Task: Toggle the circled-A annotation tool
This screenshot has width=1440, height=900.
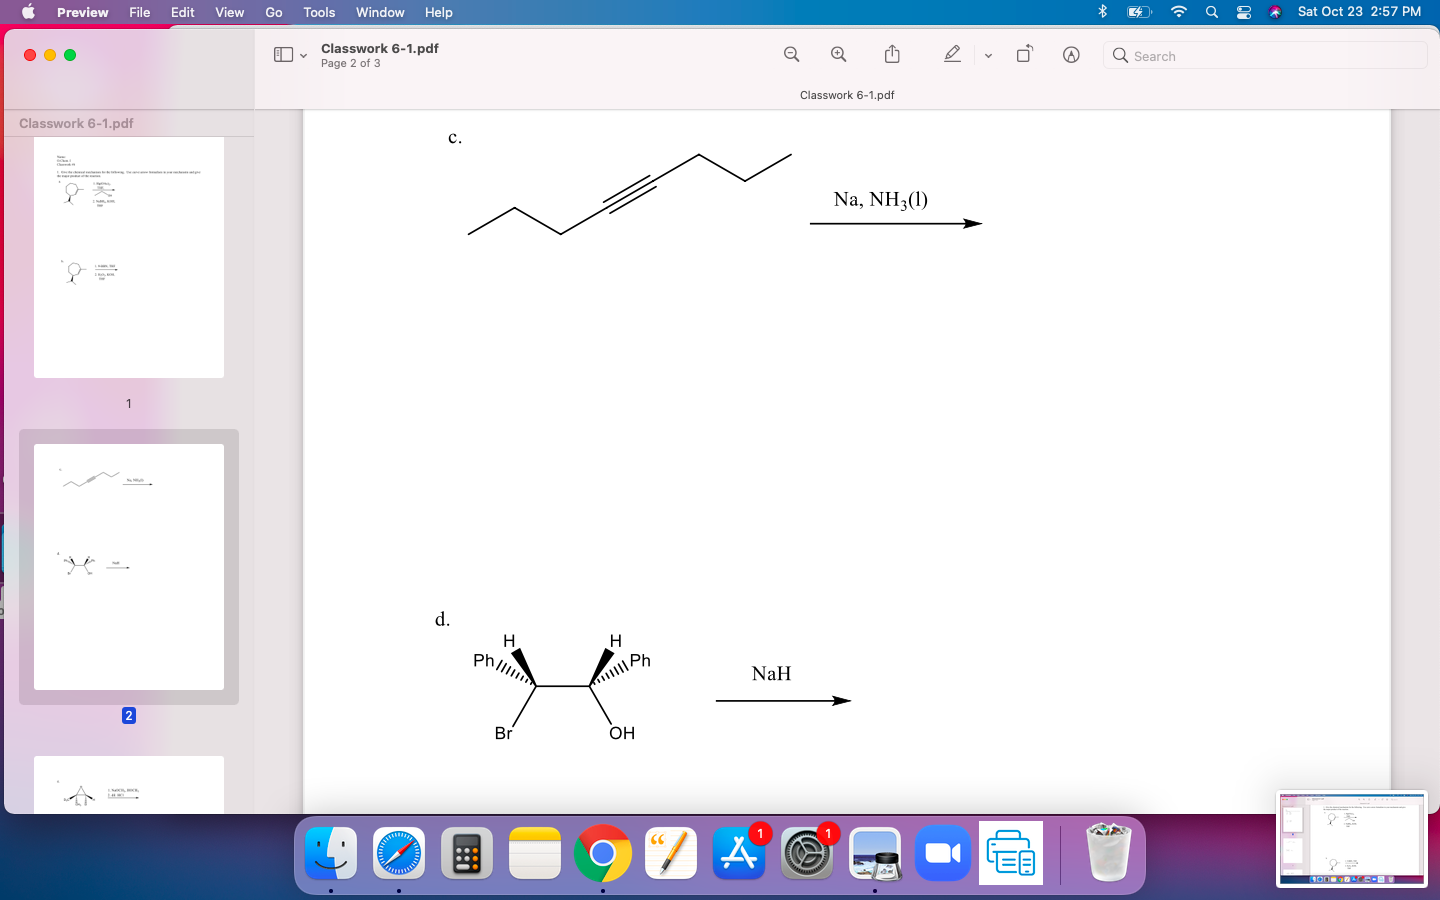Action: tap(1071, 55)
